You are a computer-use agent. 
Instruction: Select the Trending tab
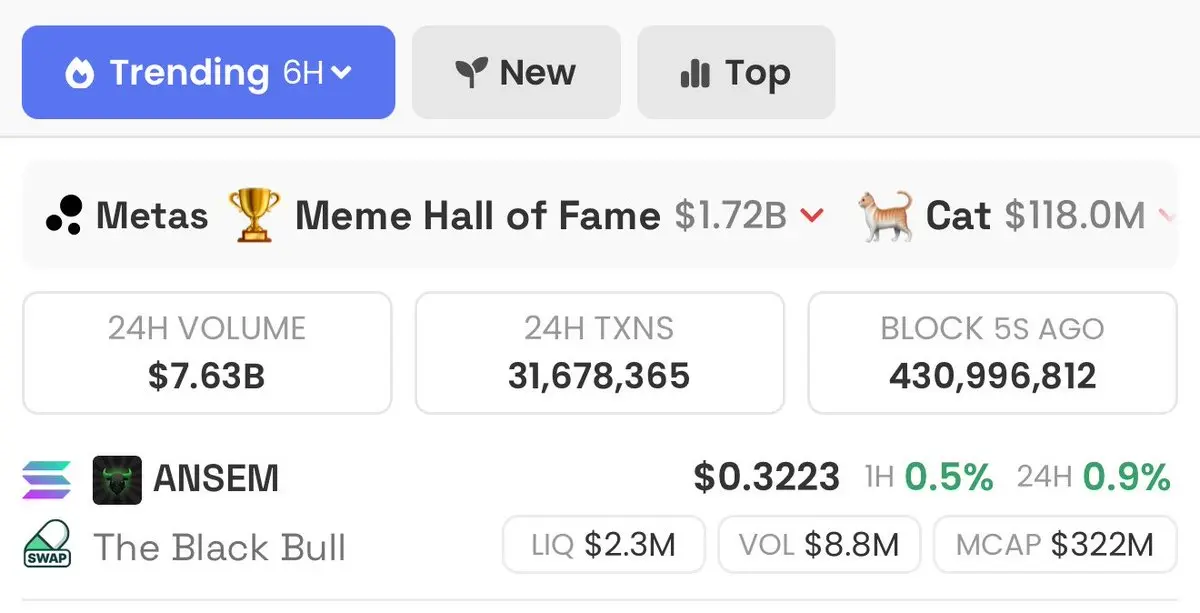[x=208, y=73]
